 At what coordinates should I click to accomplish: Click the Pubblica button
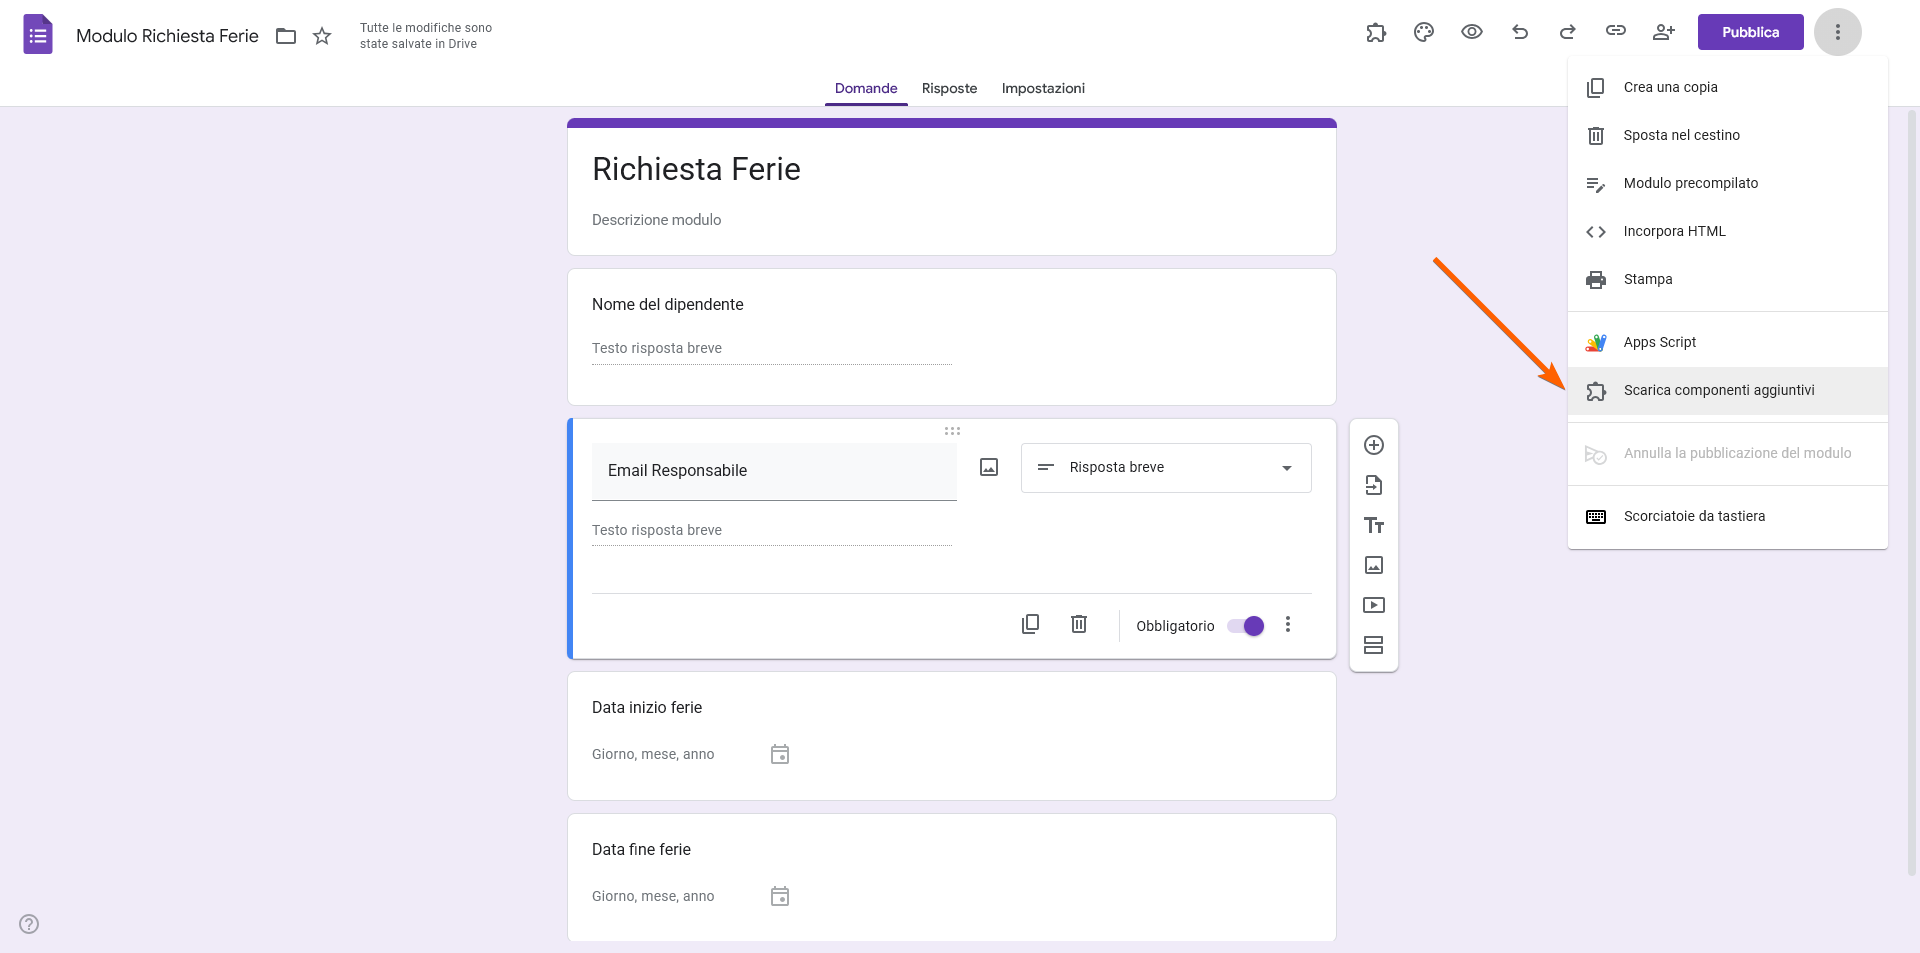point(1750,32)
